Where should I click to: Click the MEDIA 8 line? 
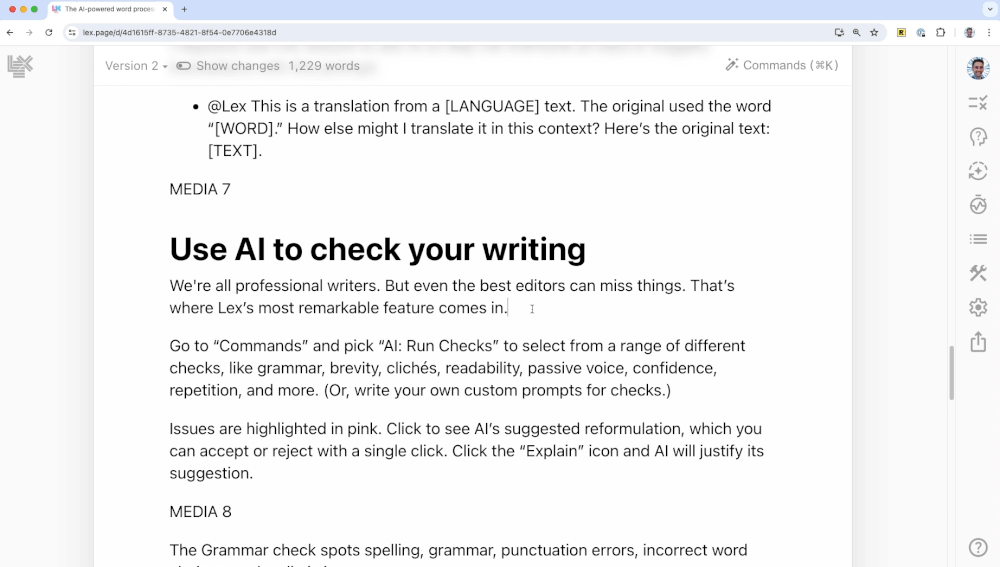coord(200,512)
